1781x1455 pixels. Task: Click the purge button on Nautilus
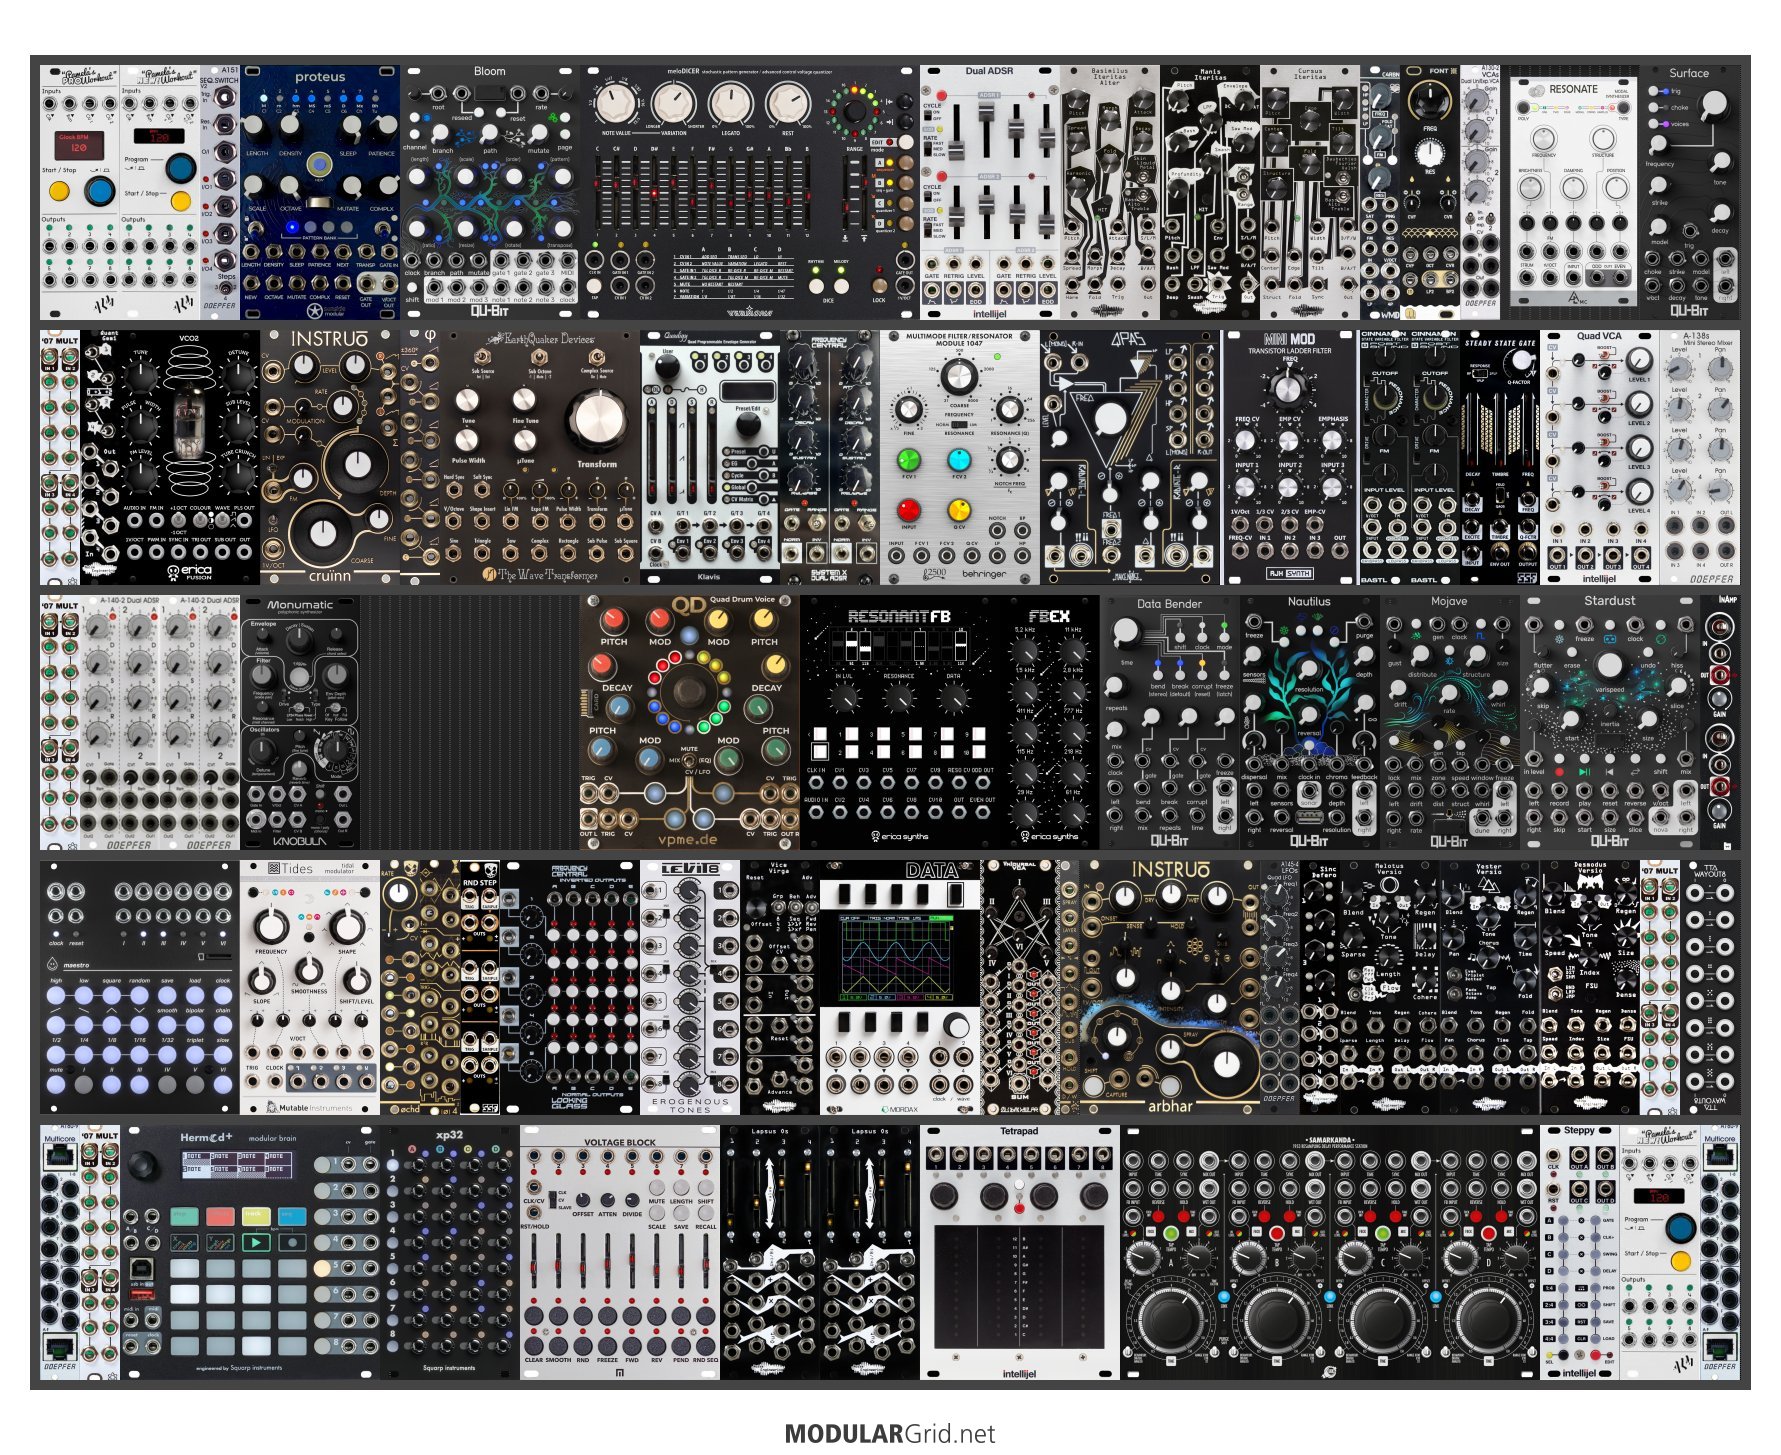pos(1334,642)
